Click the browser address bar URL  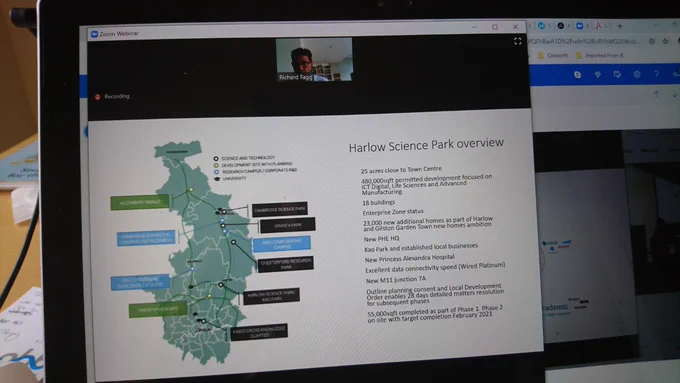tap(583, 41)
